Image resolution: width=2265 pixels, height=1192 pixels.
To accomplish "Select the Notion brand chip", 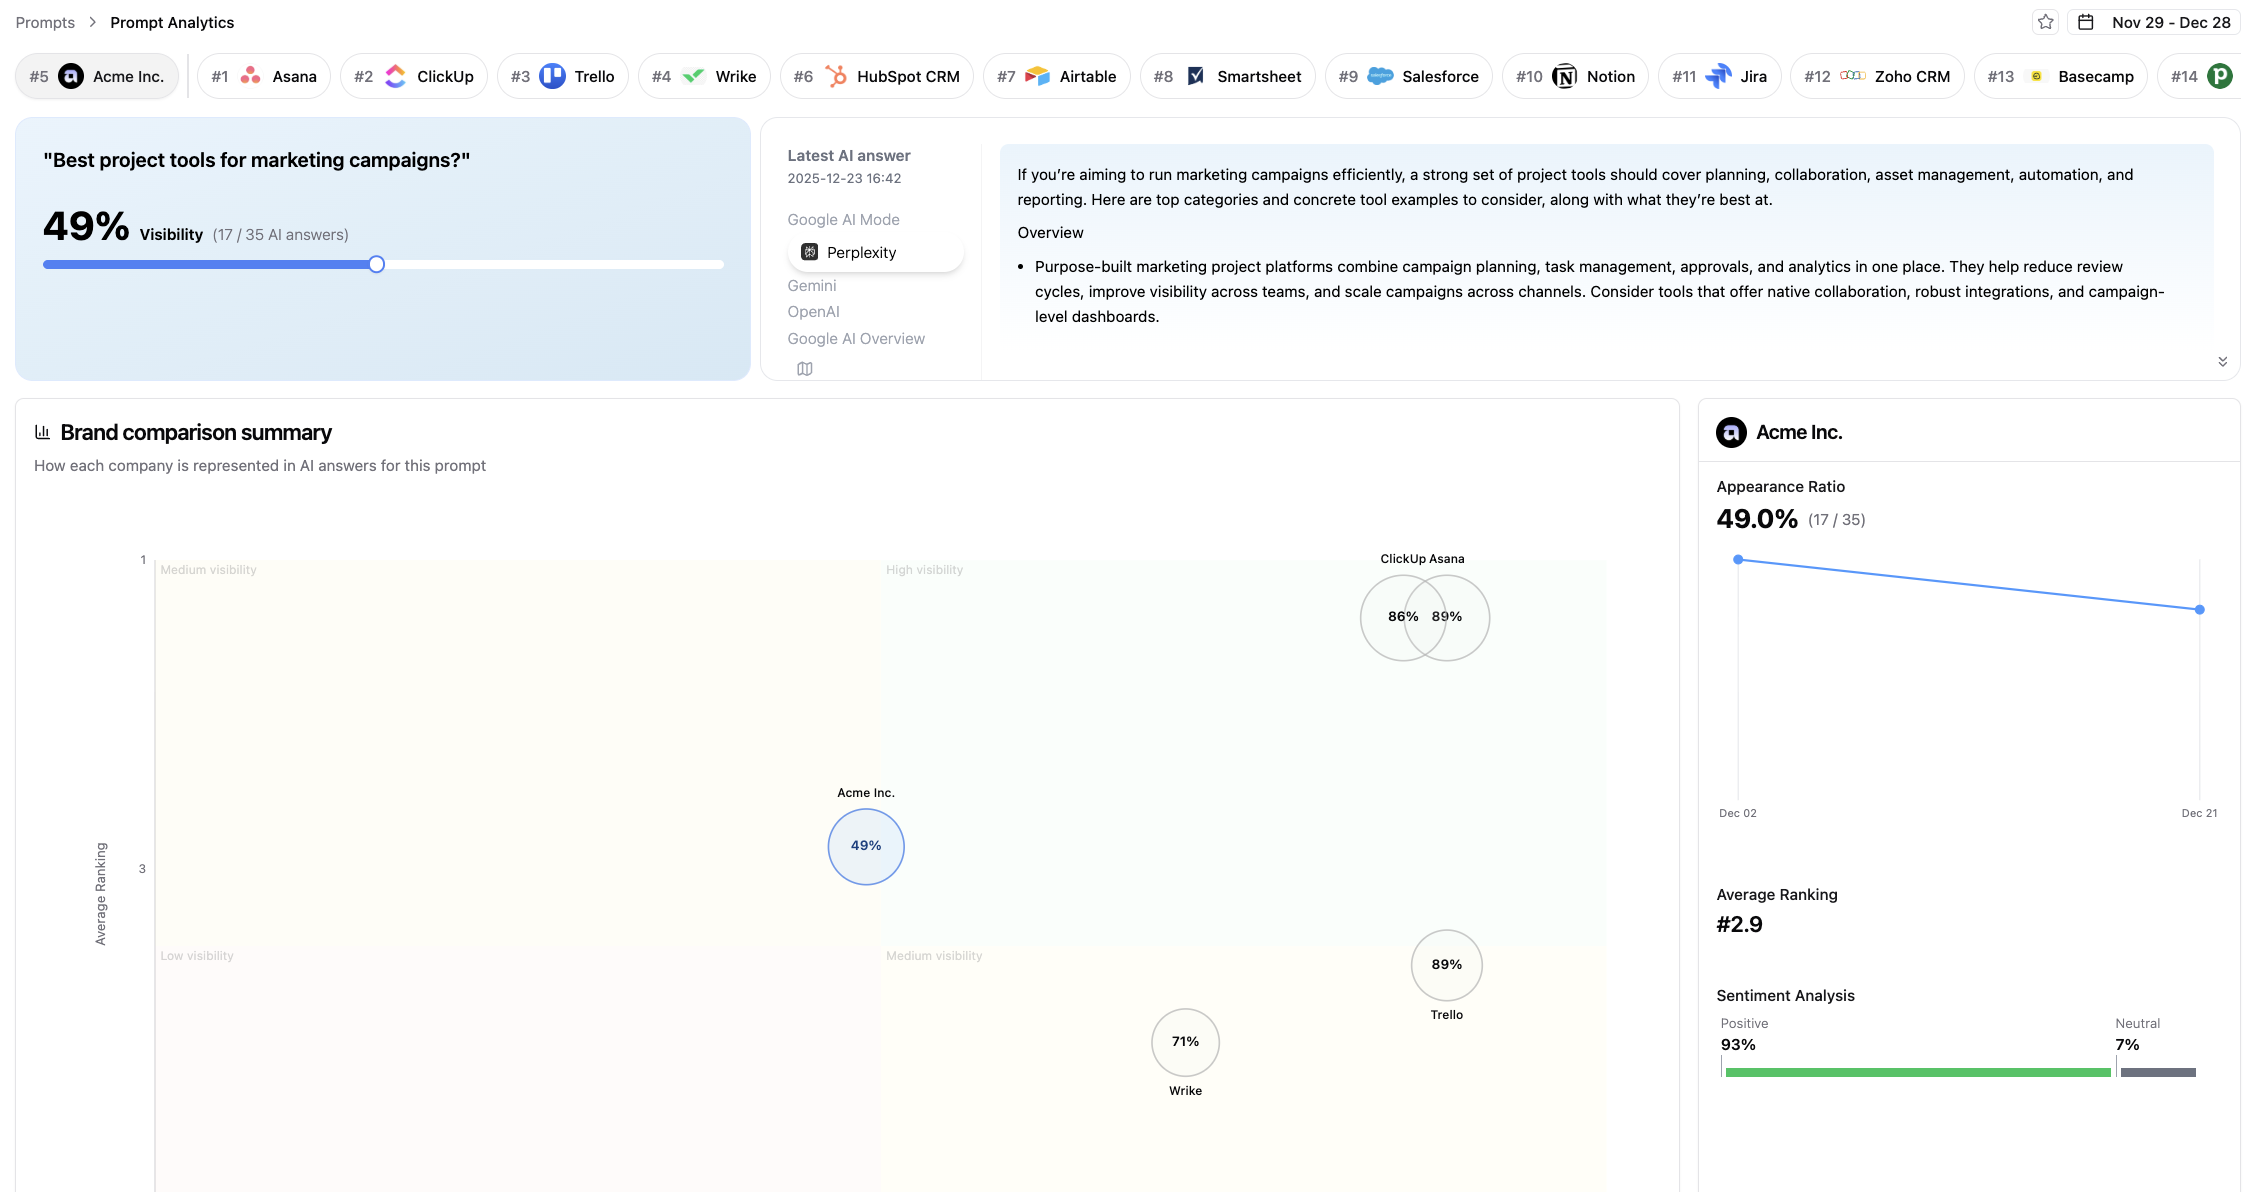I will 1575,76.
